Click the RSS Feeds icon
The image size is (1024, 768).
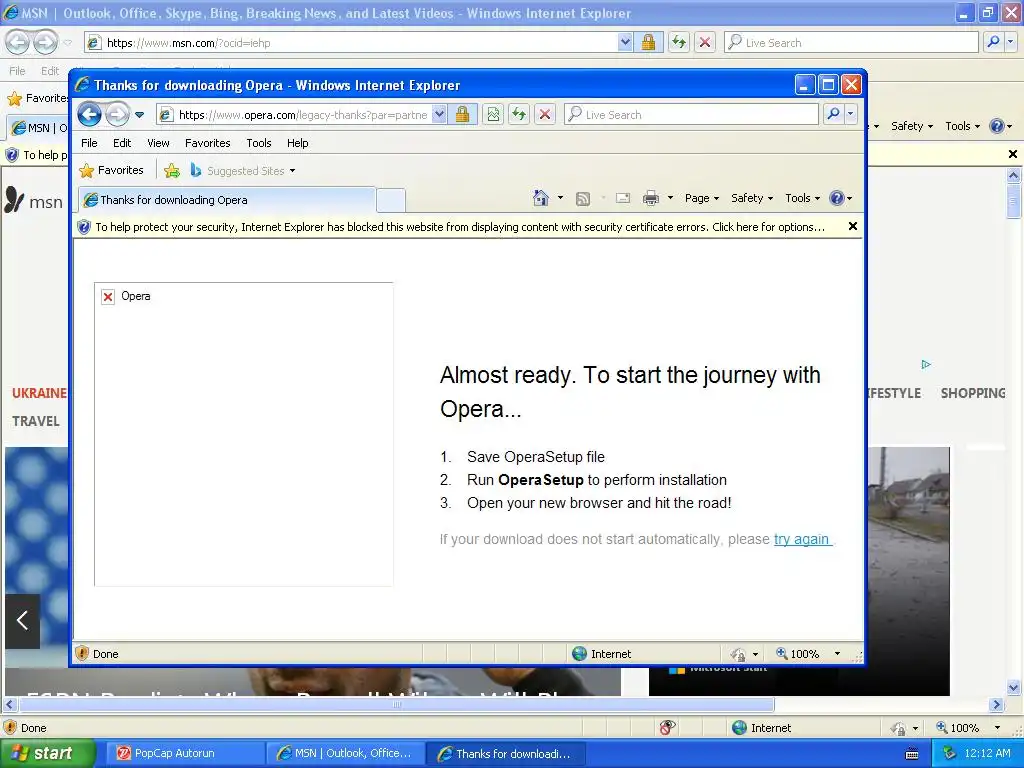point(583,199)
